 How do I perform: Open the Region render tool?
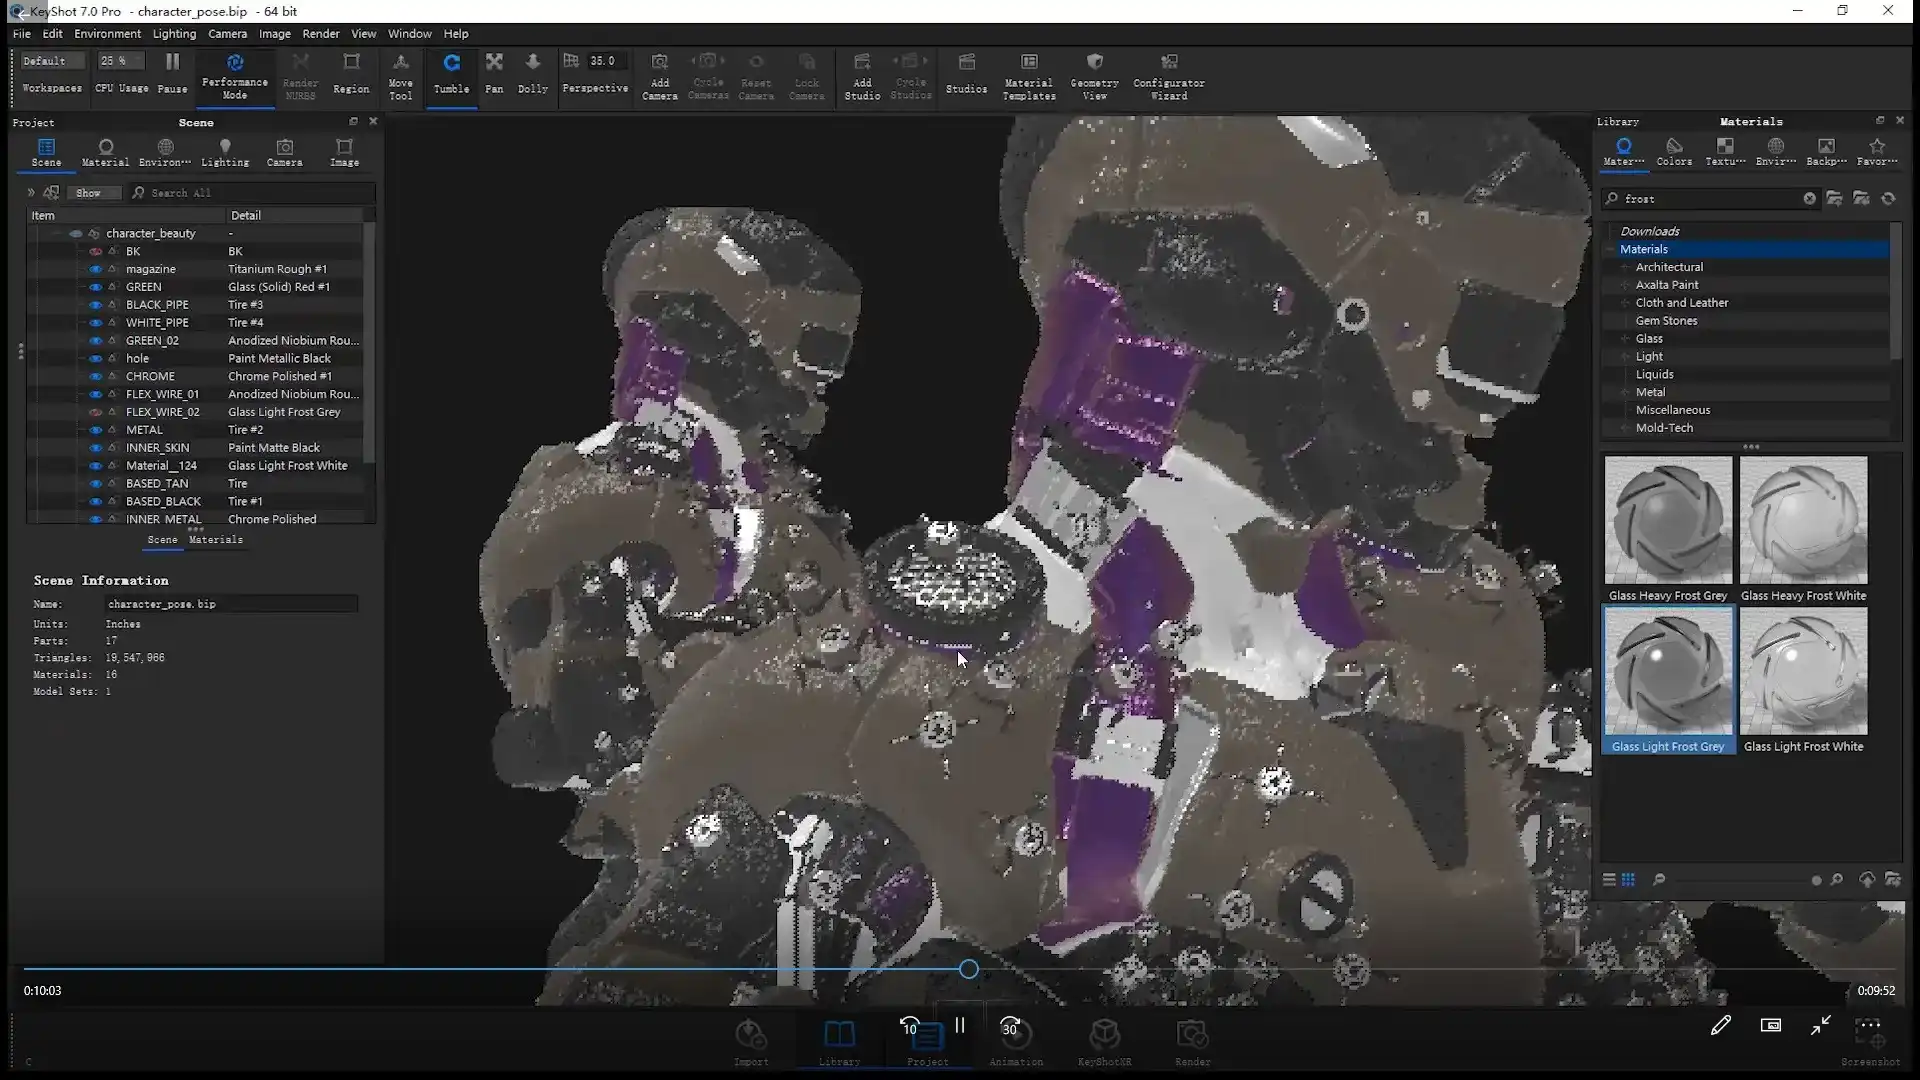pos(351,75)
